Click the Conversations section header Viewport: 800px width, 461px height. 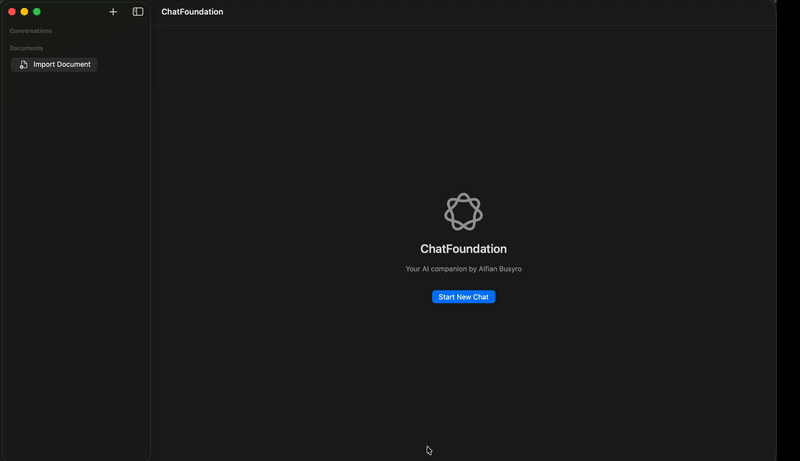tap(31, 31)
